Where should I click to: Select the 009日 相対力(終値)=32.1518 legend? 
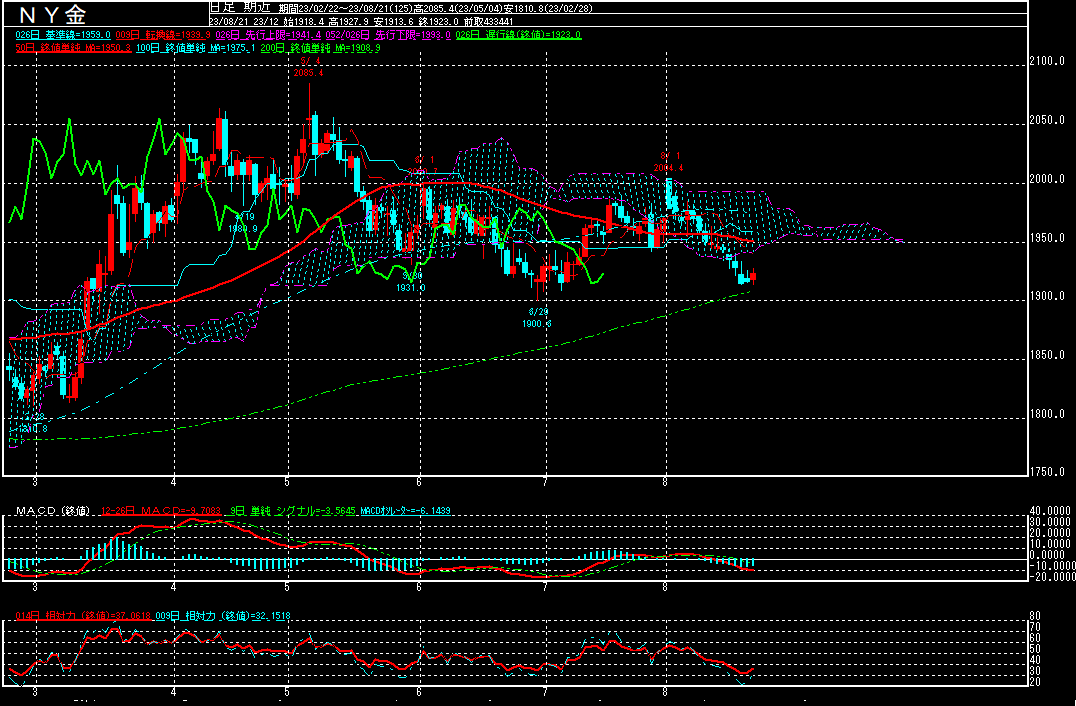222,616
